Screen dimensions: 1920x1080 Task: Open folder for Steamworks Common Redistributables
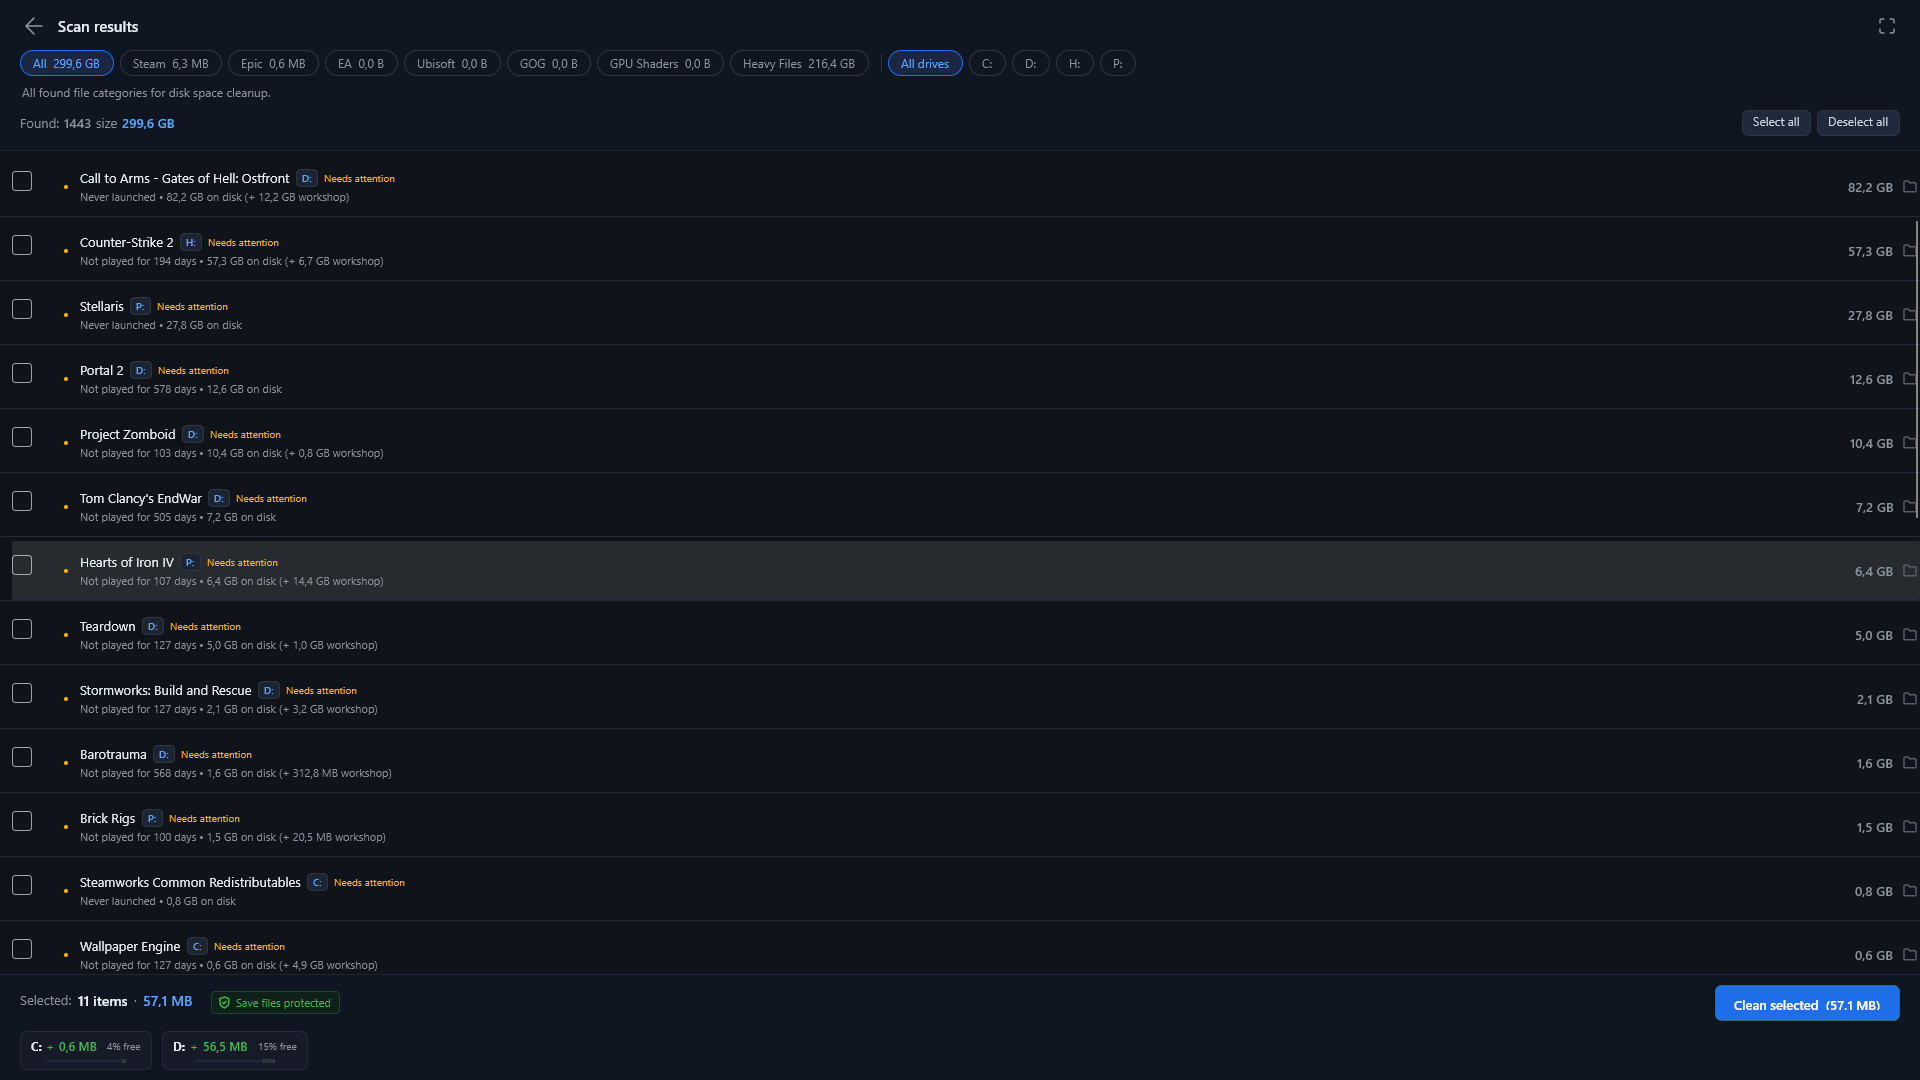coord(1909,891)
